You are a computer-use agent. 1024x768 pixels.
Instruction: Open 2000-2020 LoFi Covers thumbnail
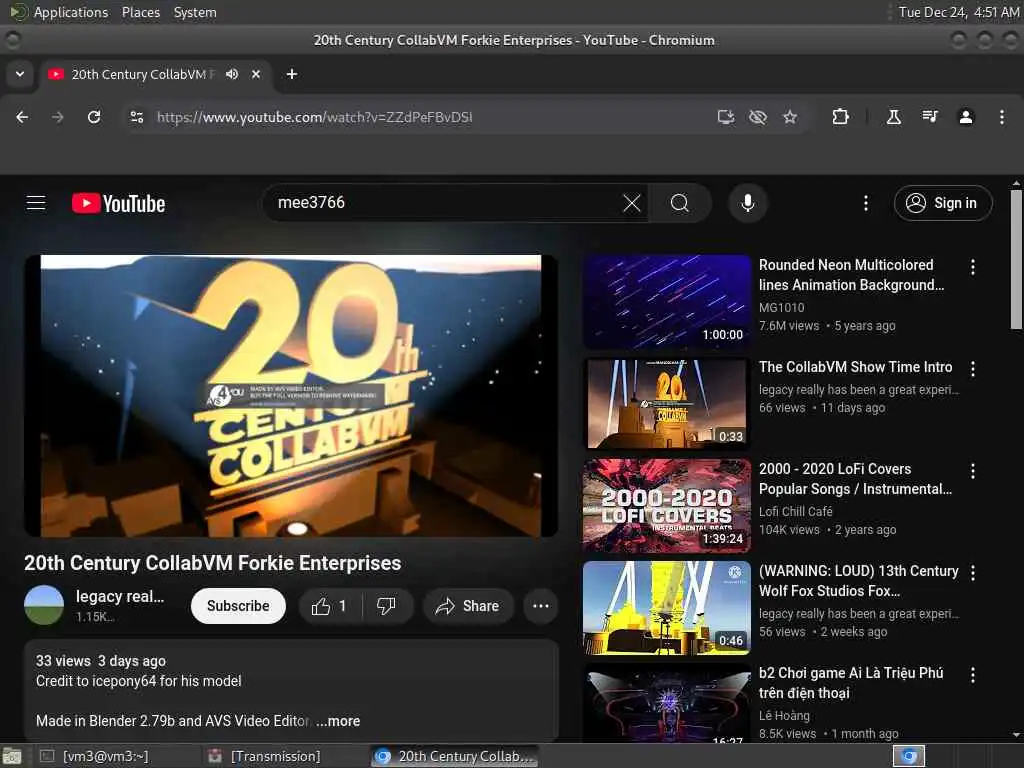pyautogui.click(x=667, y=505)
